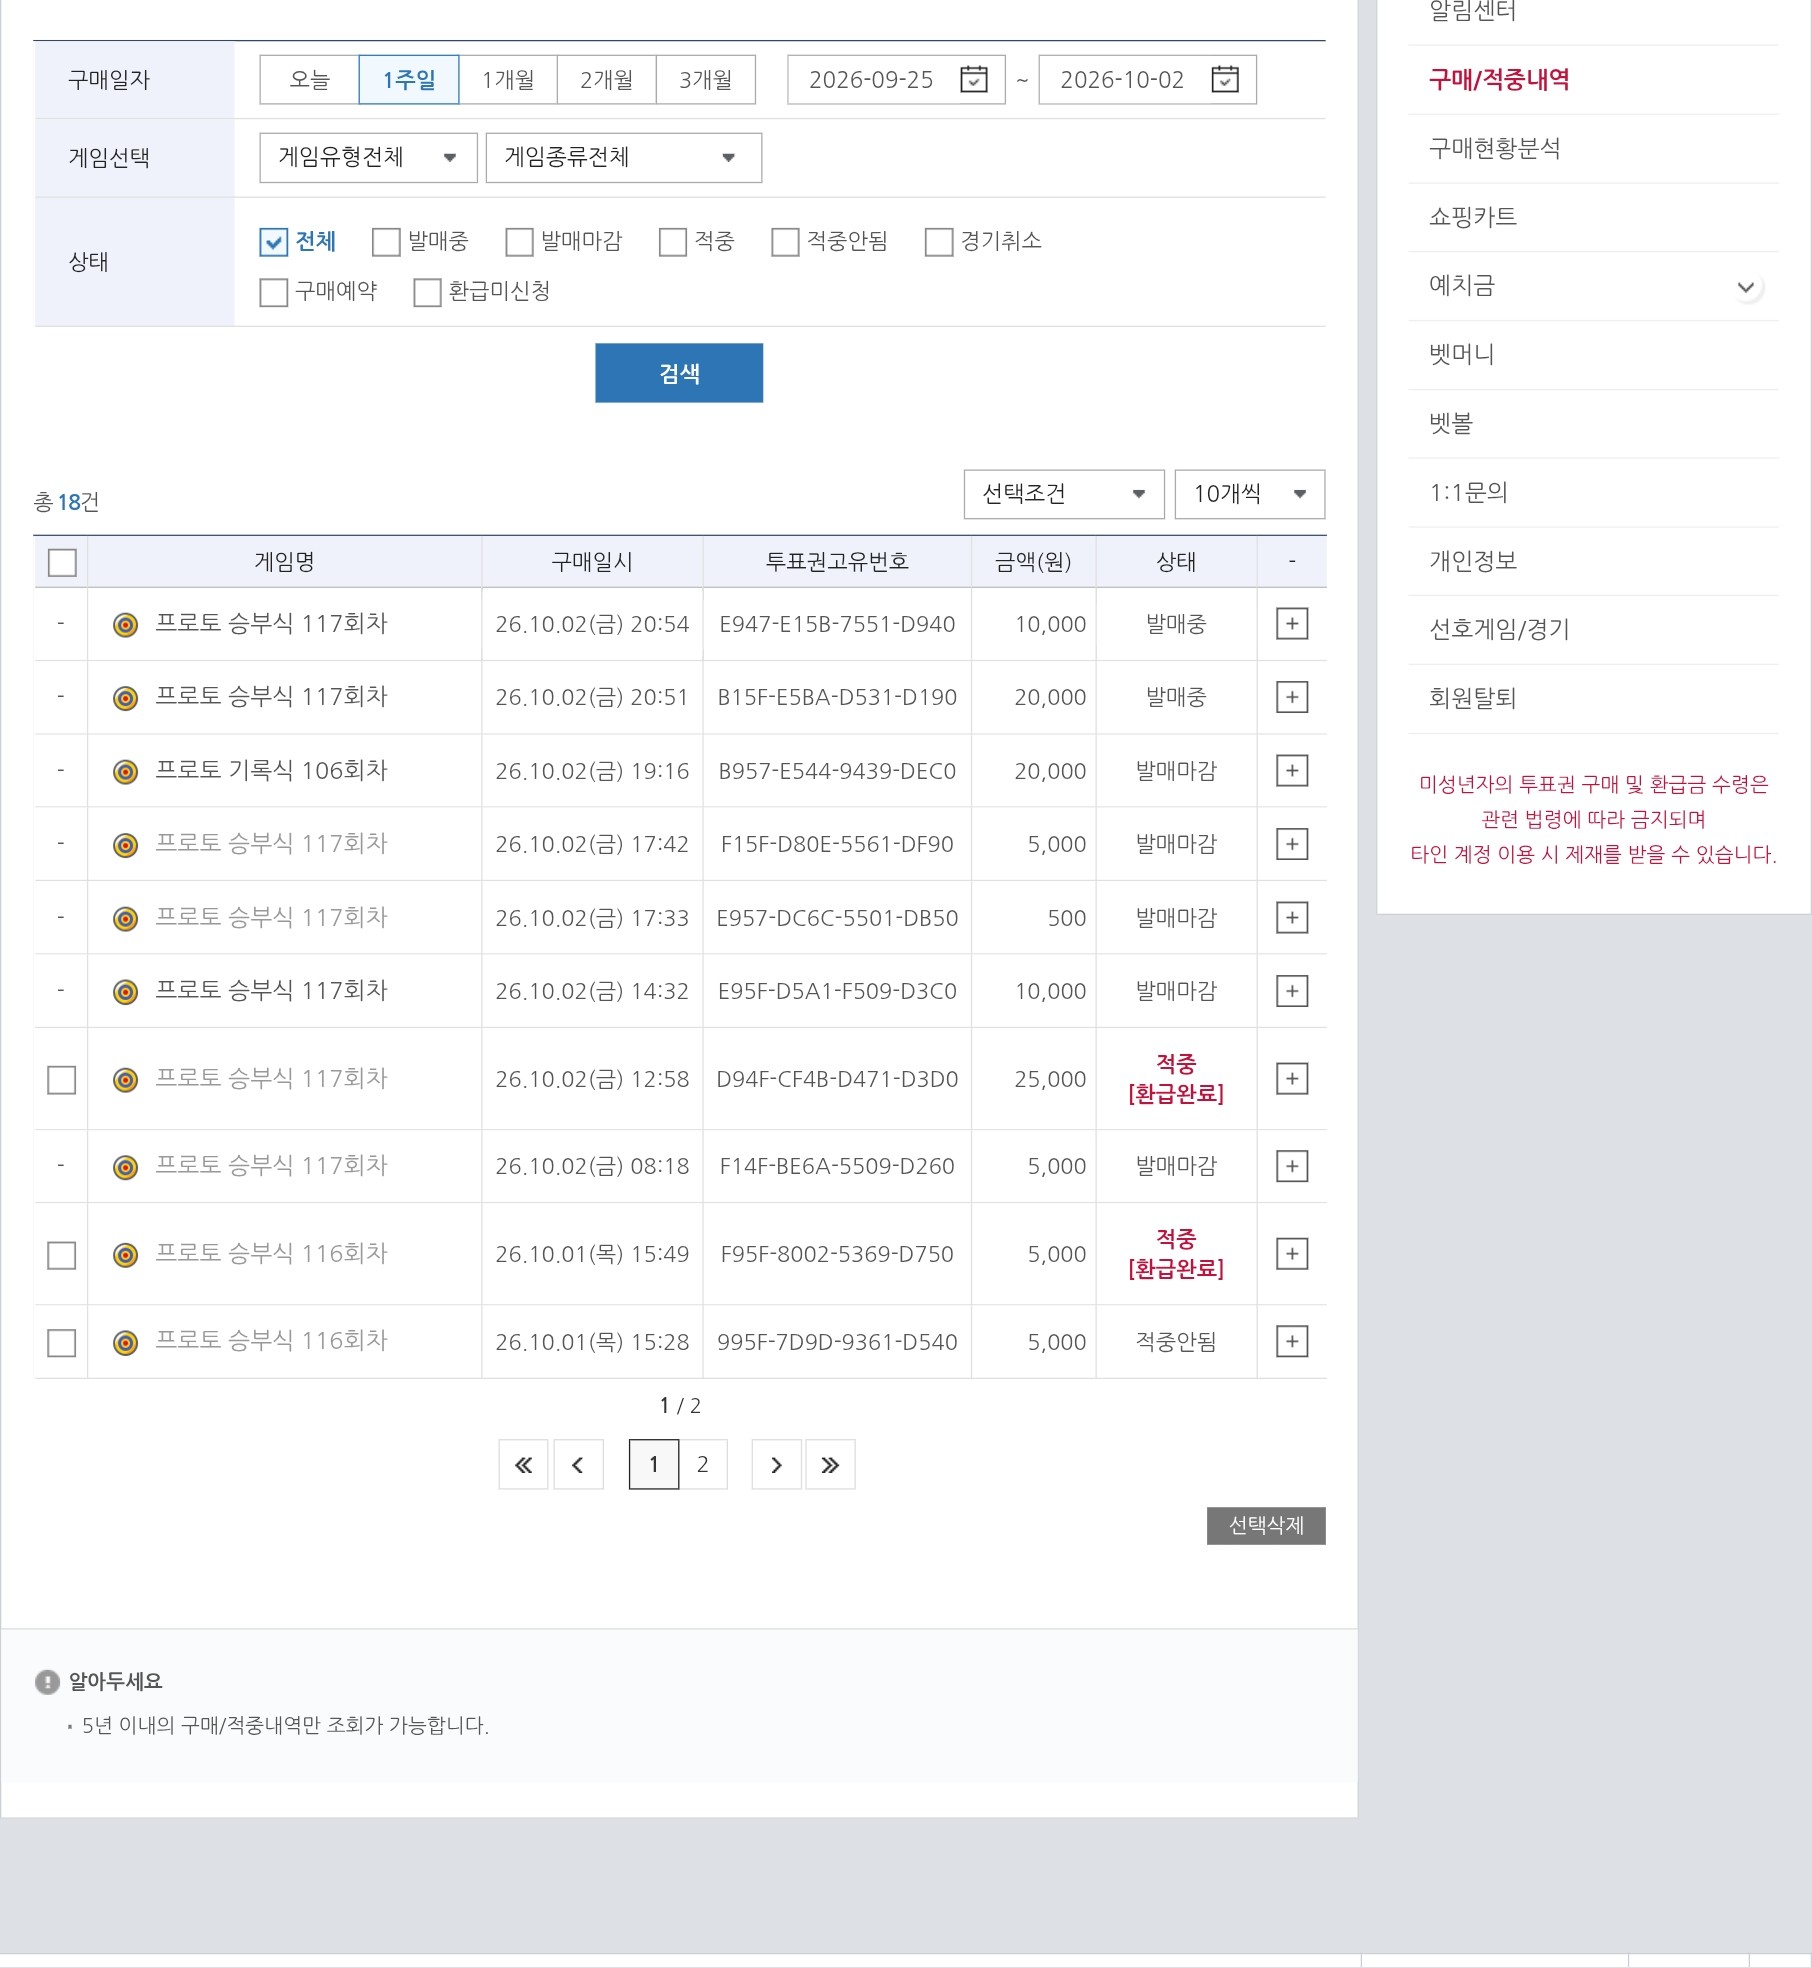This screenshot has height=1968, width=1812.
Task: Expand details for ticket B15F-E5BA-D531-D190
Action: pyautogui.click(x=1292, y=697)
